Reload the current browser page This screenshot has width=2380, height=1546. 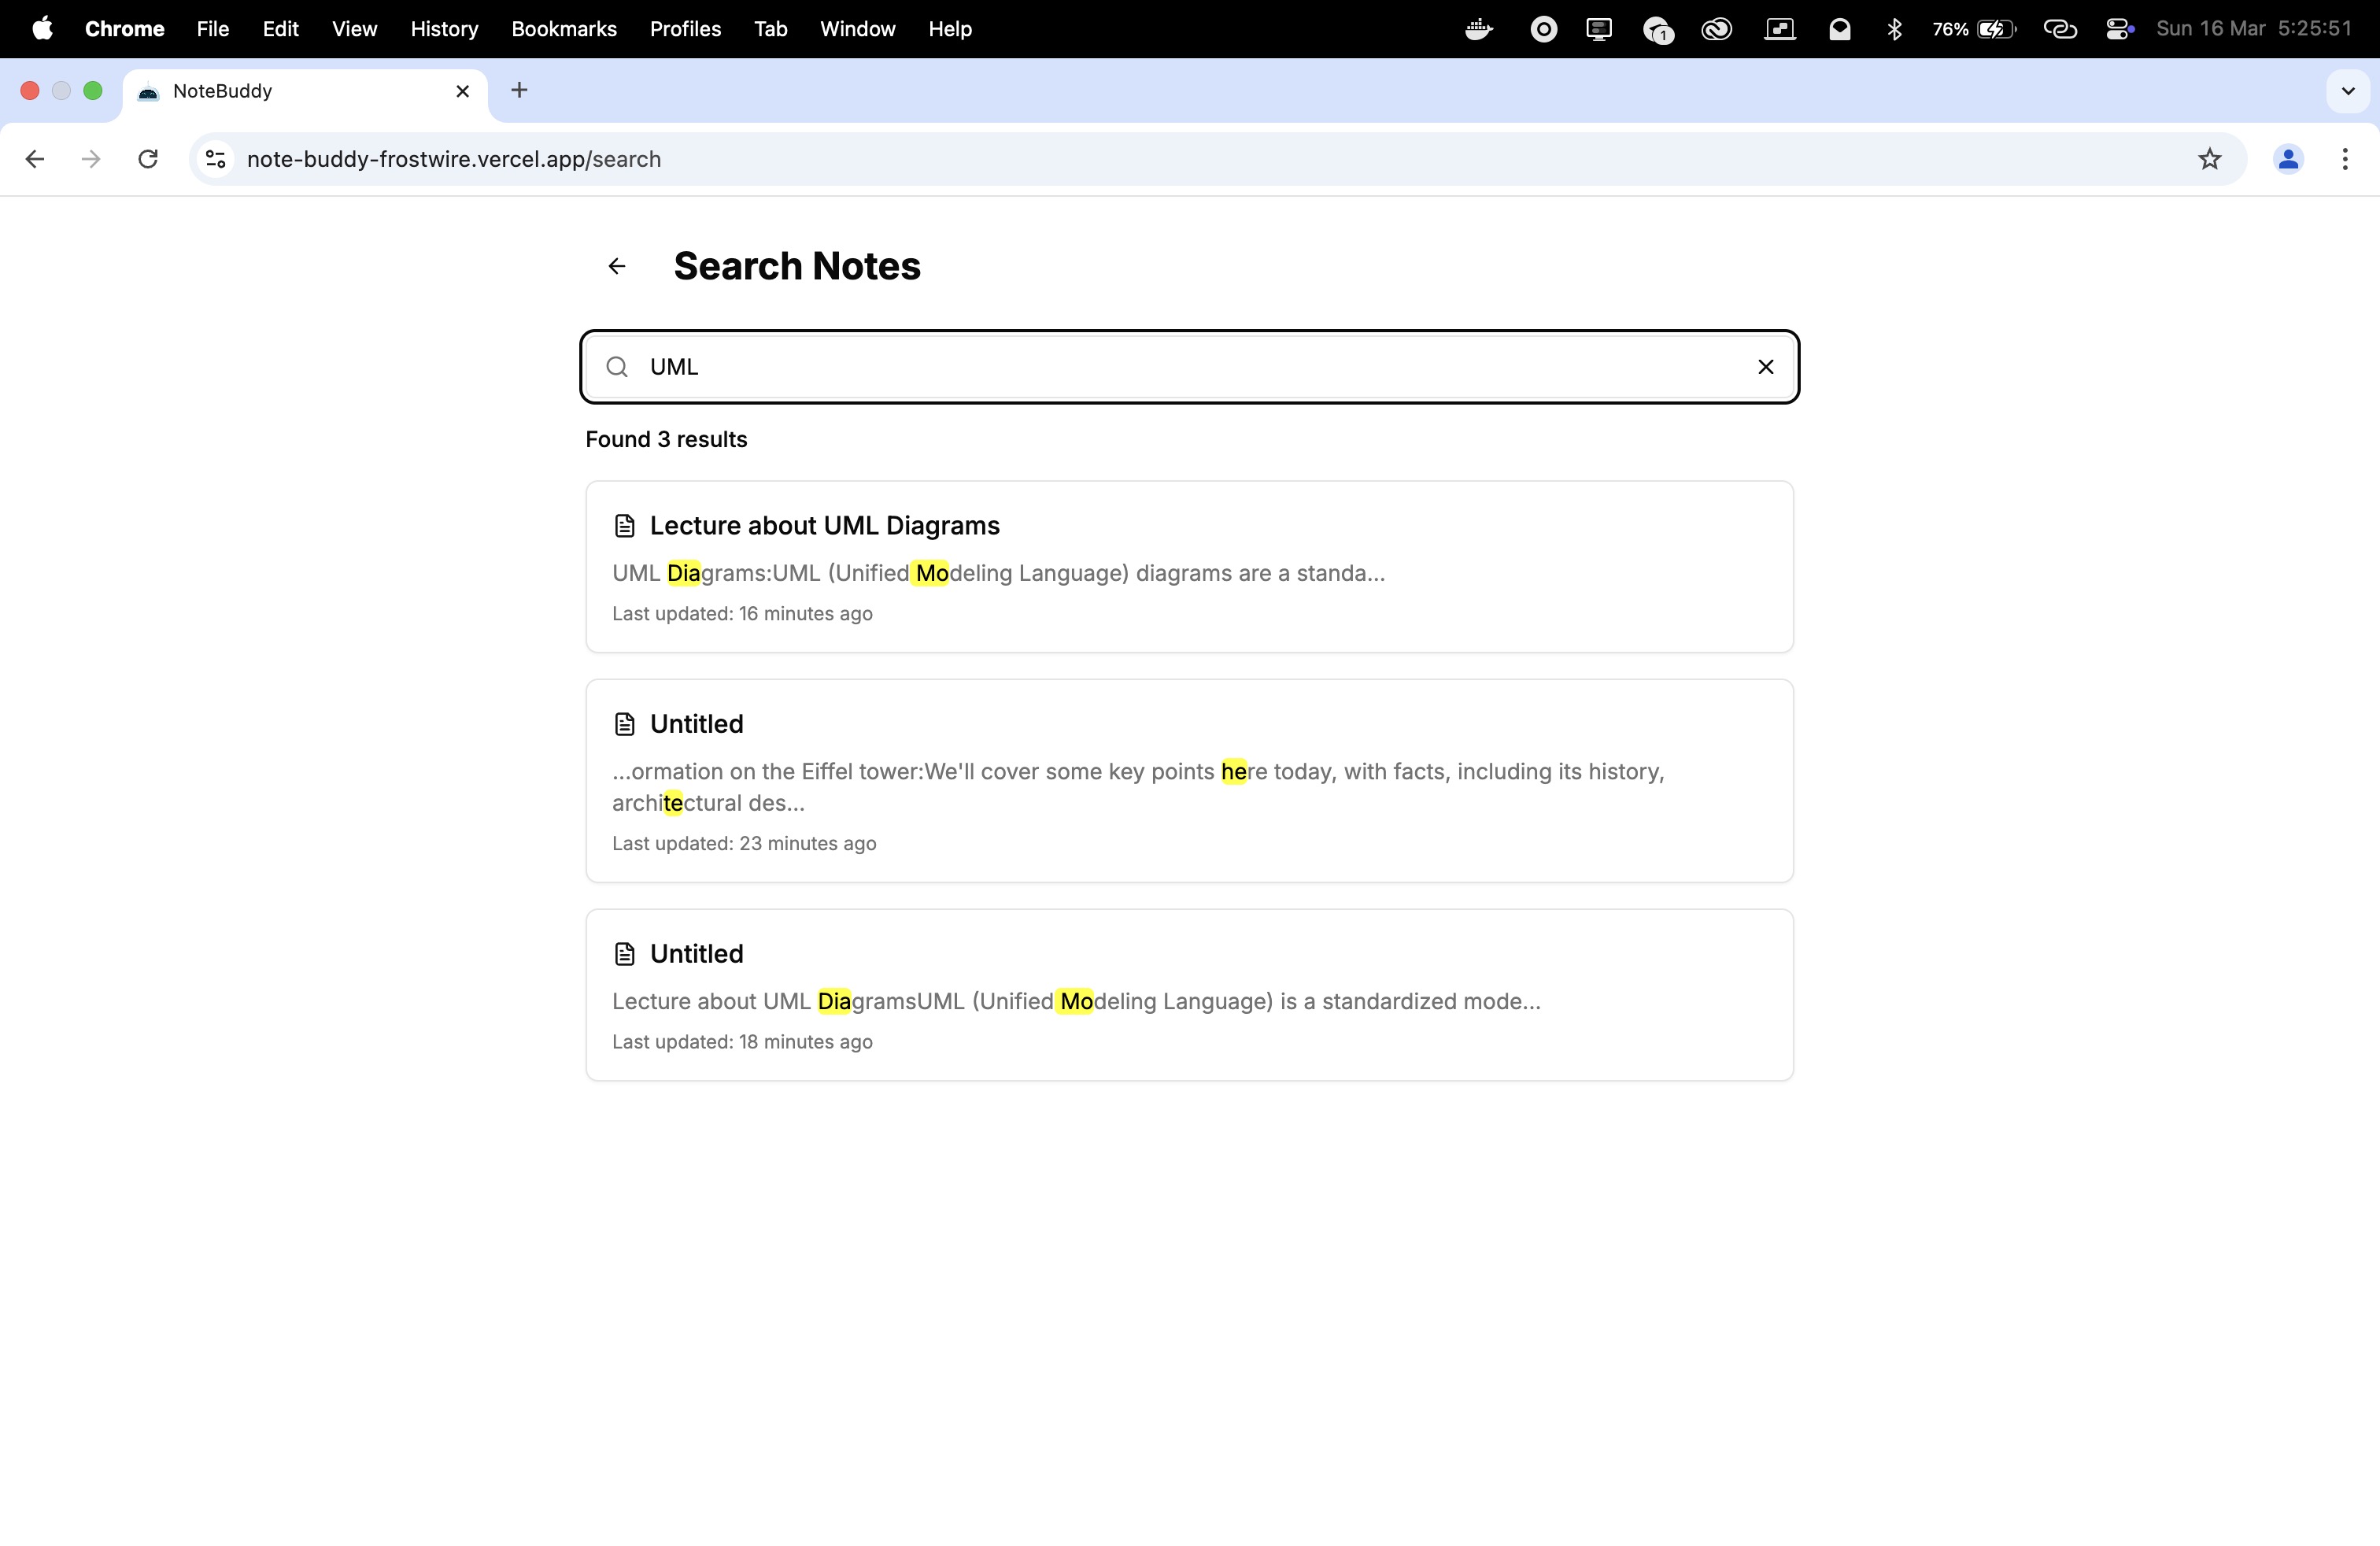coord(148,159)
